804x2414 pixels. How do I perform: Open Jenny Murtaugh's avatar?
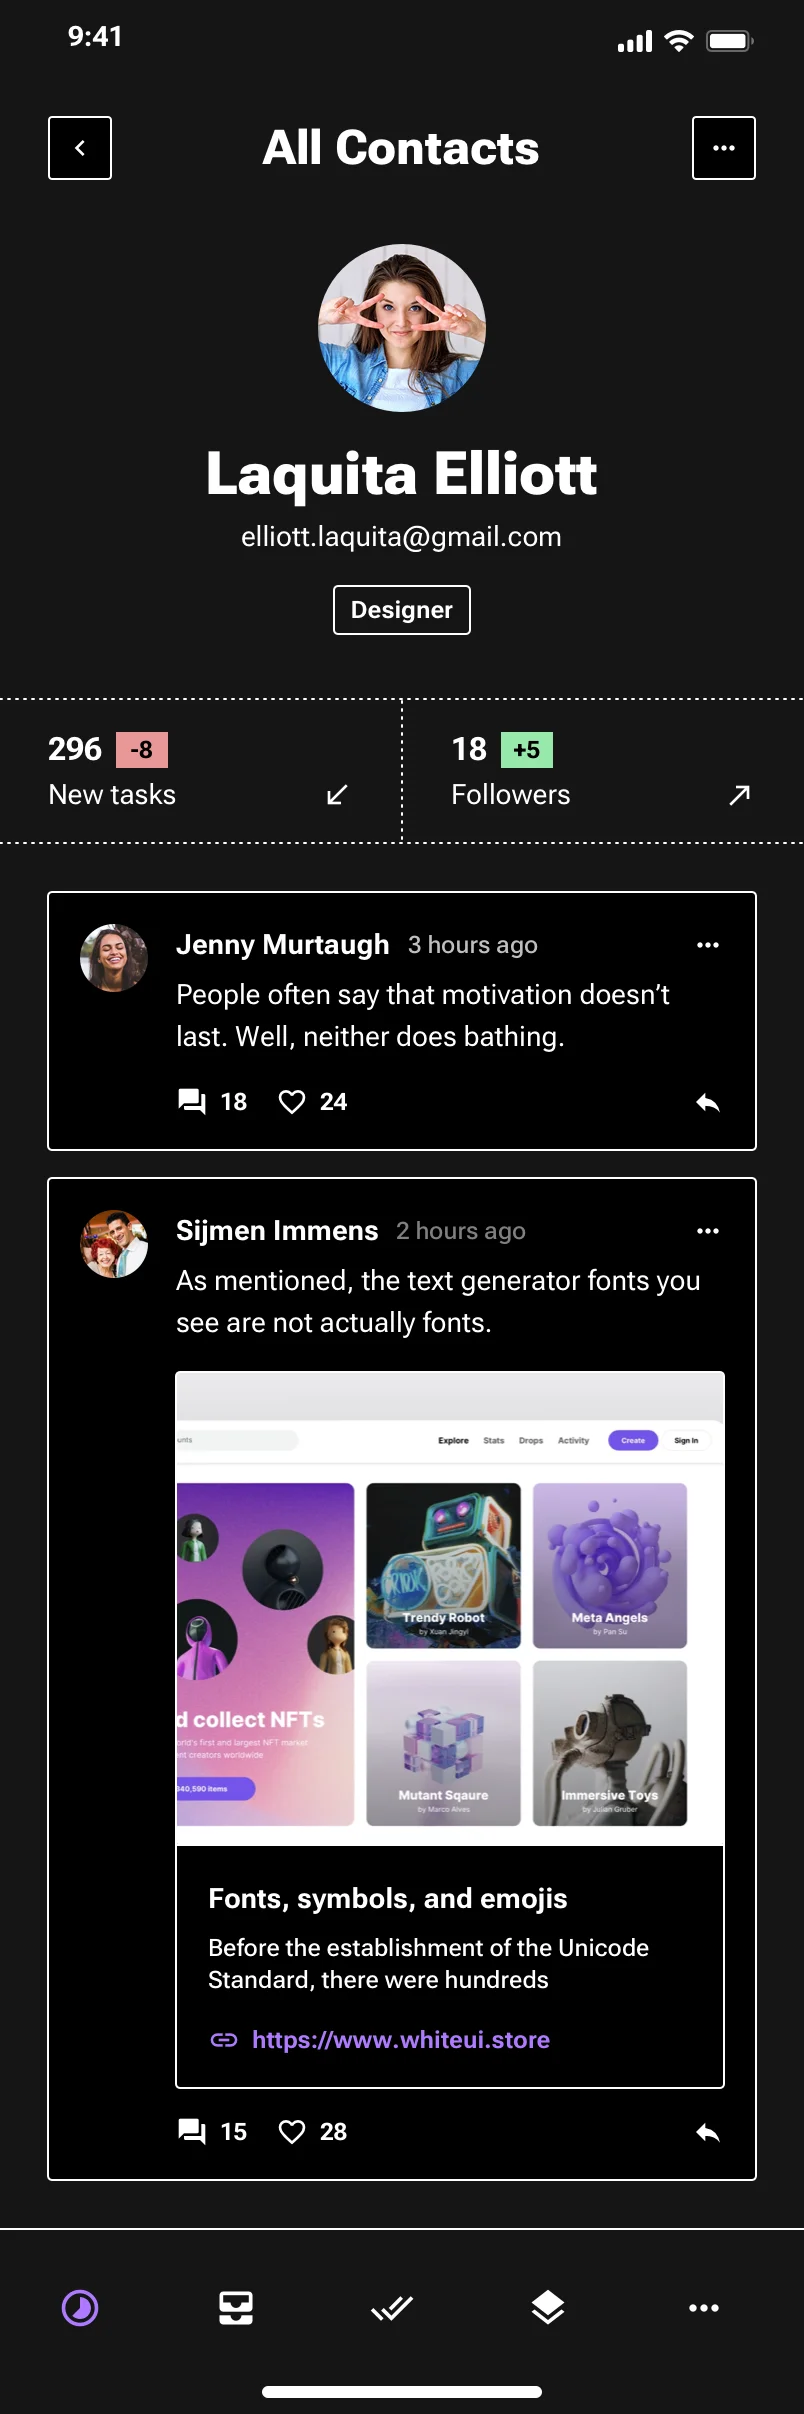pyautogui.click(x=114, y=958)
